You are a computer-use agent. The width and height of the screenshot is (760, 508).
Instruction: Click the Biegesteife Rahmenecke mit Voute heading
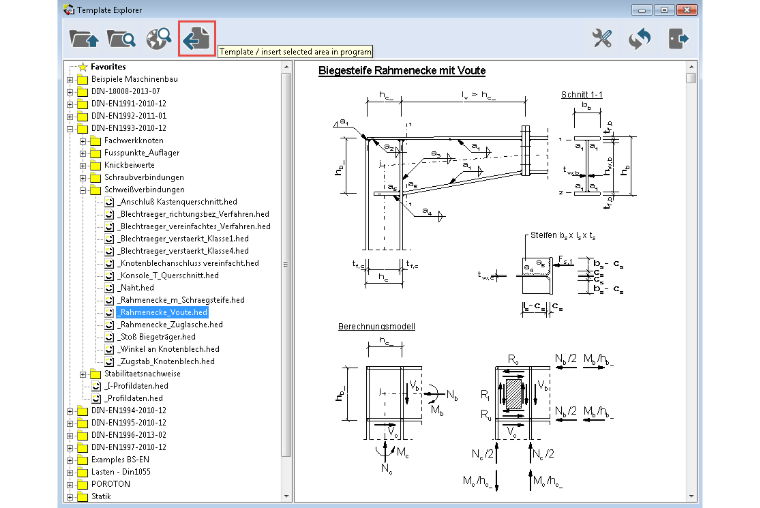pyautogui.click(x=402, y=71)
